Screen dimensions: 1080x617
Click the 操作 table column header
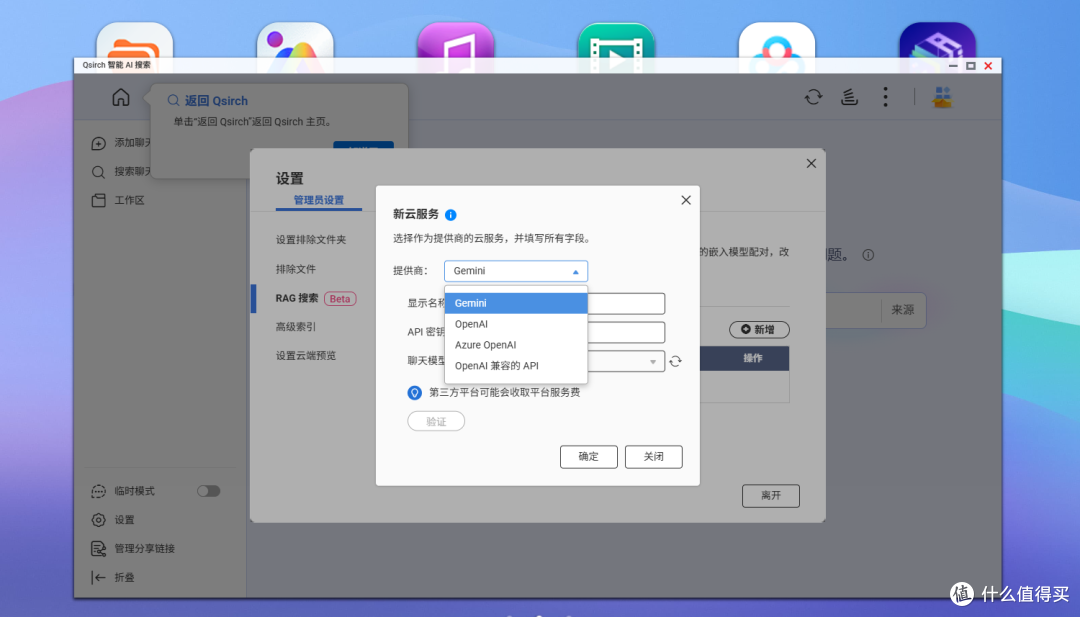[753, 358]
